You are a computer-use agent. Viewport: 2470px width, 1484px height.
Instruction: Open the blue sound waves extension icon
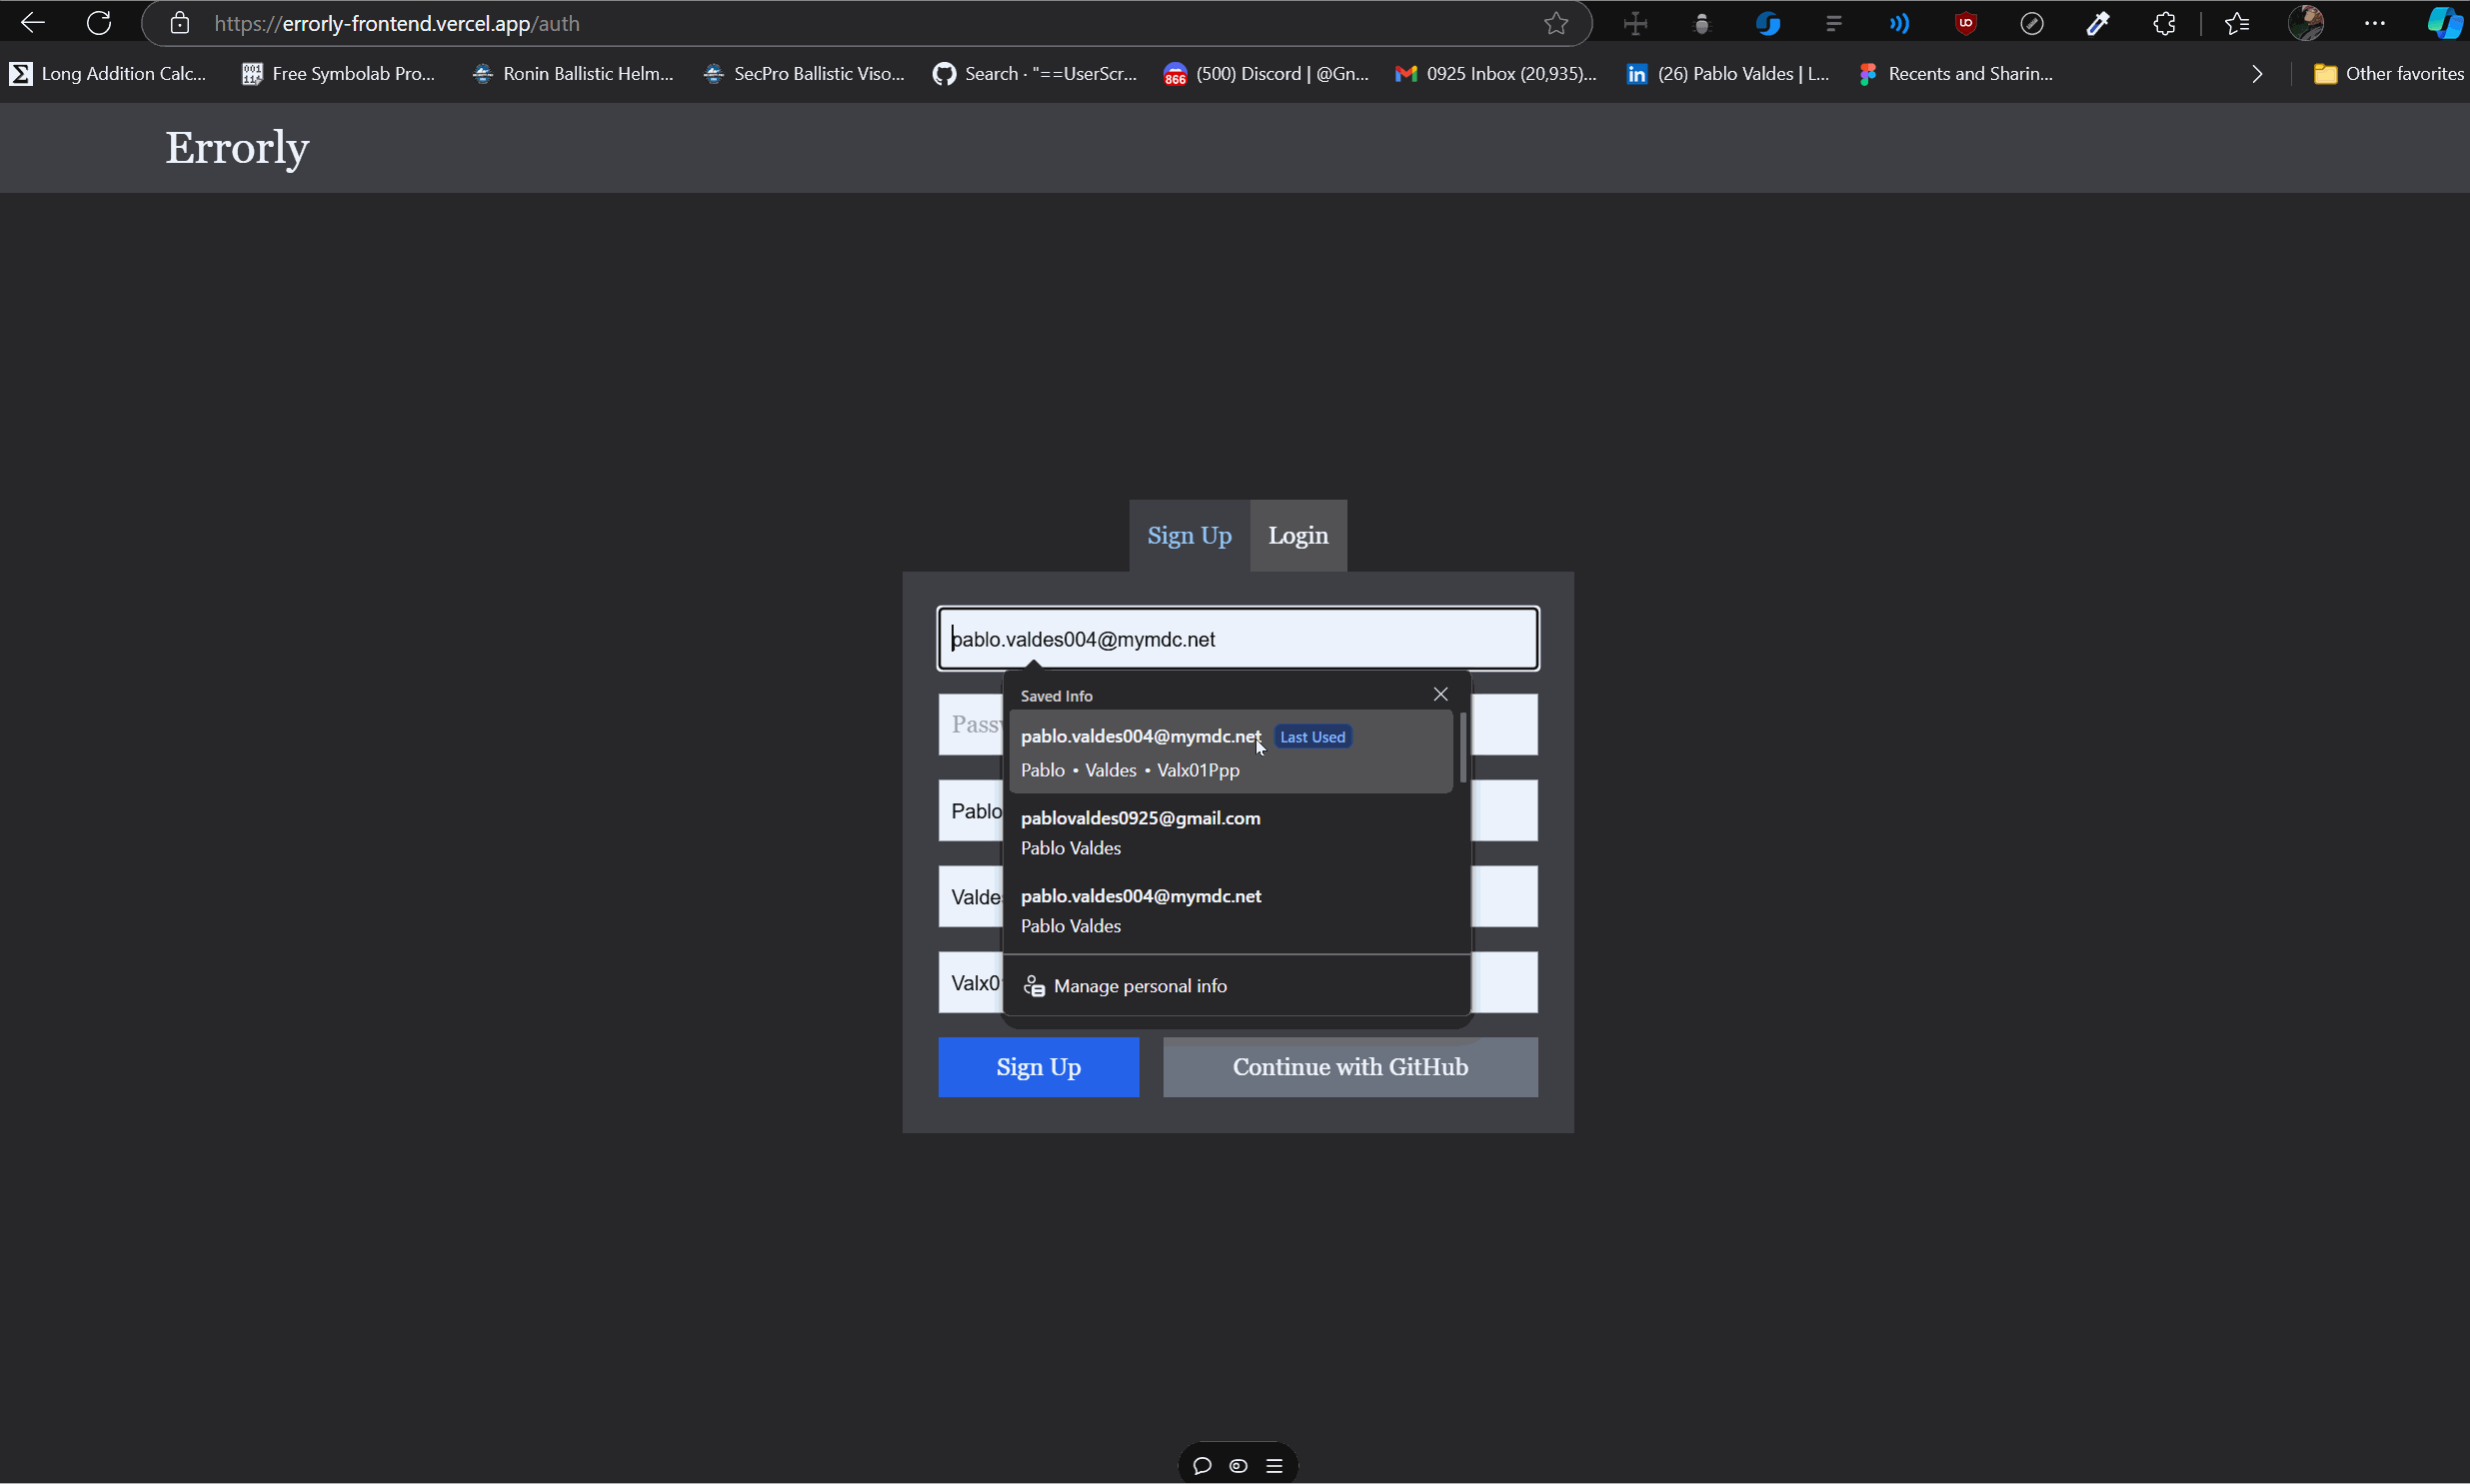(x=1900, y=23)
